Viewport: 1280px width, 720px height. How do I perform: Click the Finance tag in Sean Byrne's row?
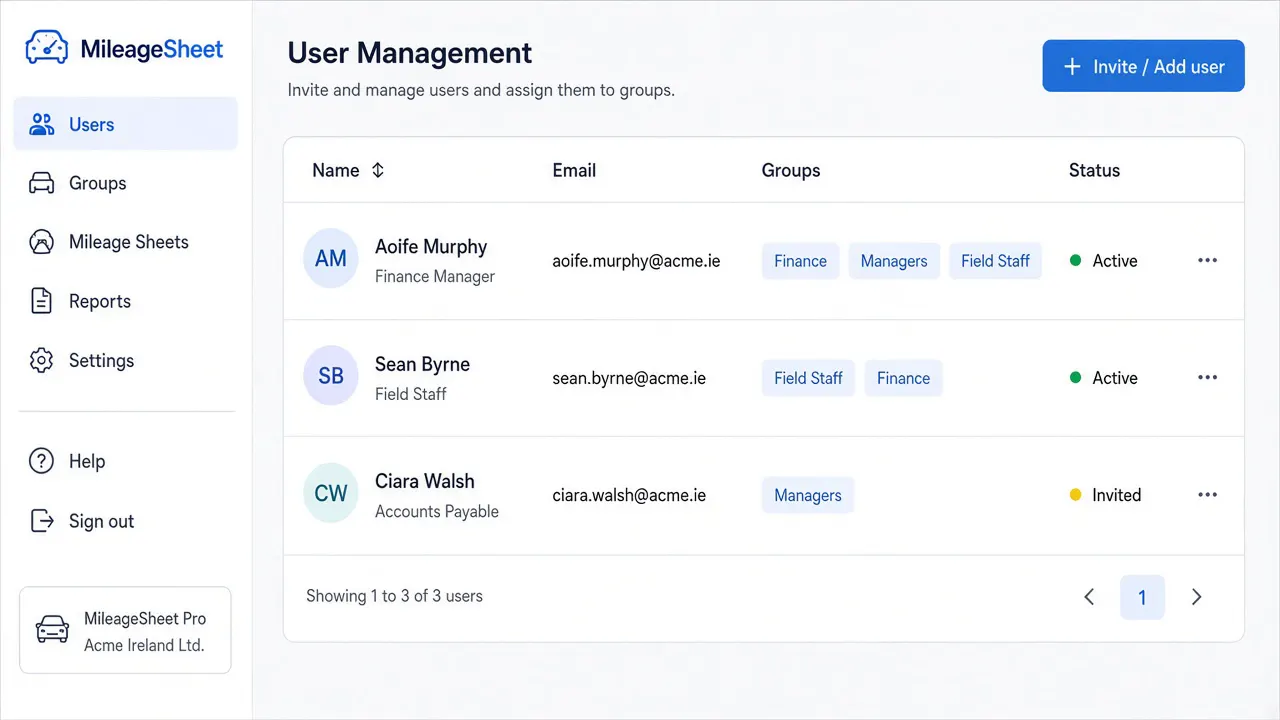click(903, 378)
